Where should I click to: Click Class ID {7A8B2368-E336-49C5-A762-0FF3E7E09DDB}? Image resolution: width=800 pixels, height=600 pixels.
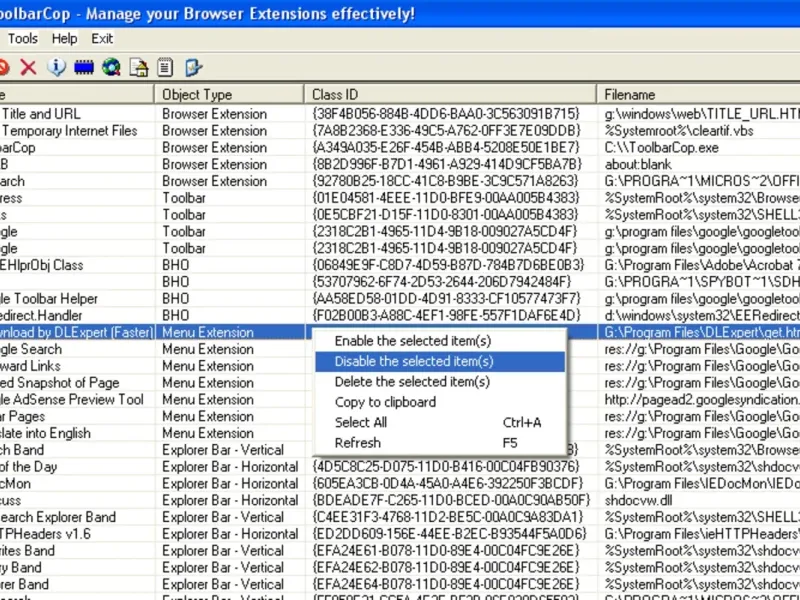(x=446, y=130)
